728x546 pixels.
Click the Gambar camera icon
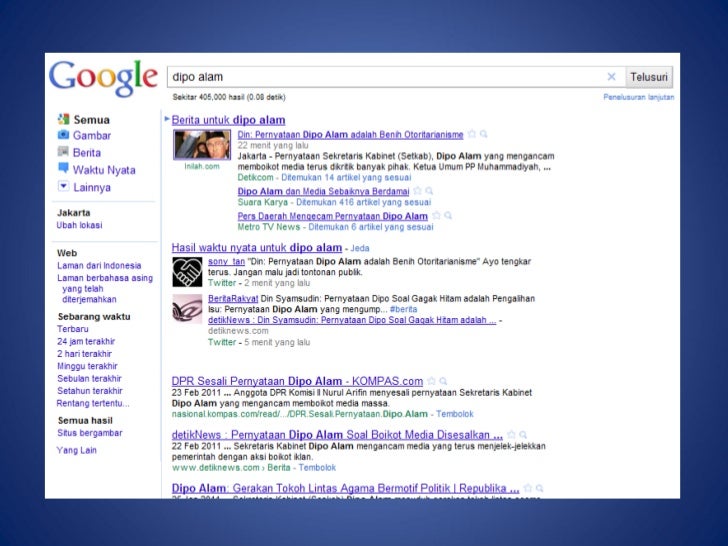[63, 135]
